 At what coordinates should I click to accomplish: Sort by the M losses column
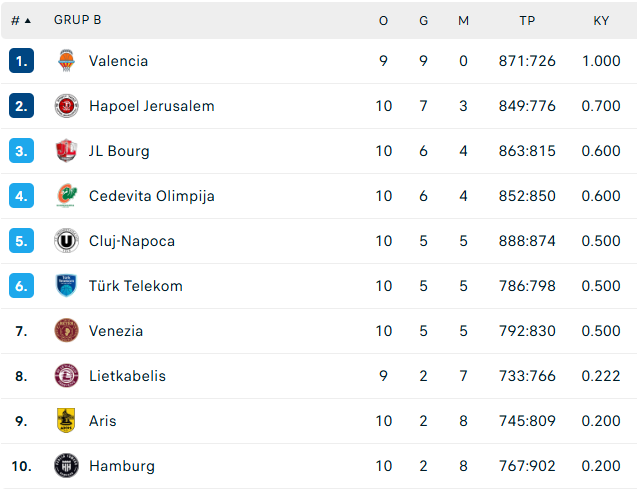click(x=463, y=21)
